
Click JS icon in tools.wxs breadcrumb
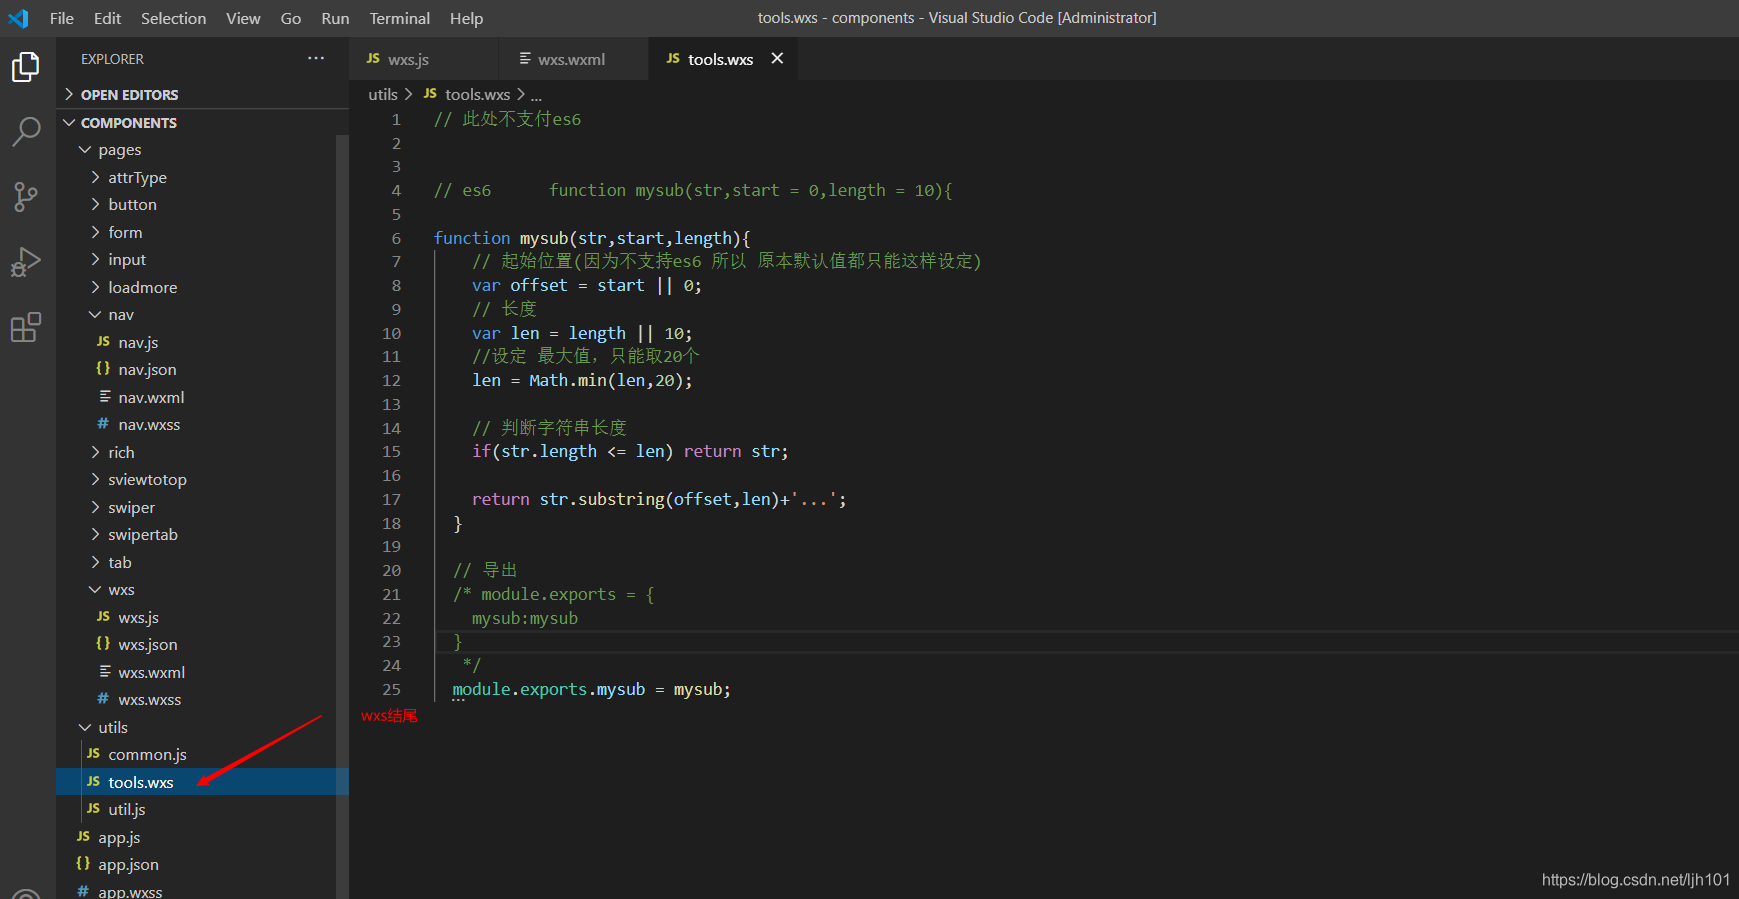pos(430,94)
